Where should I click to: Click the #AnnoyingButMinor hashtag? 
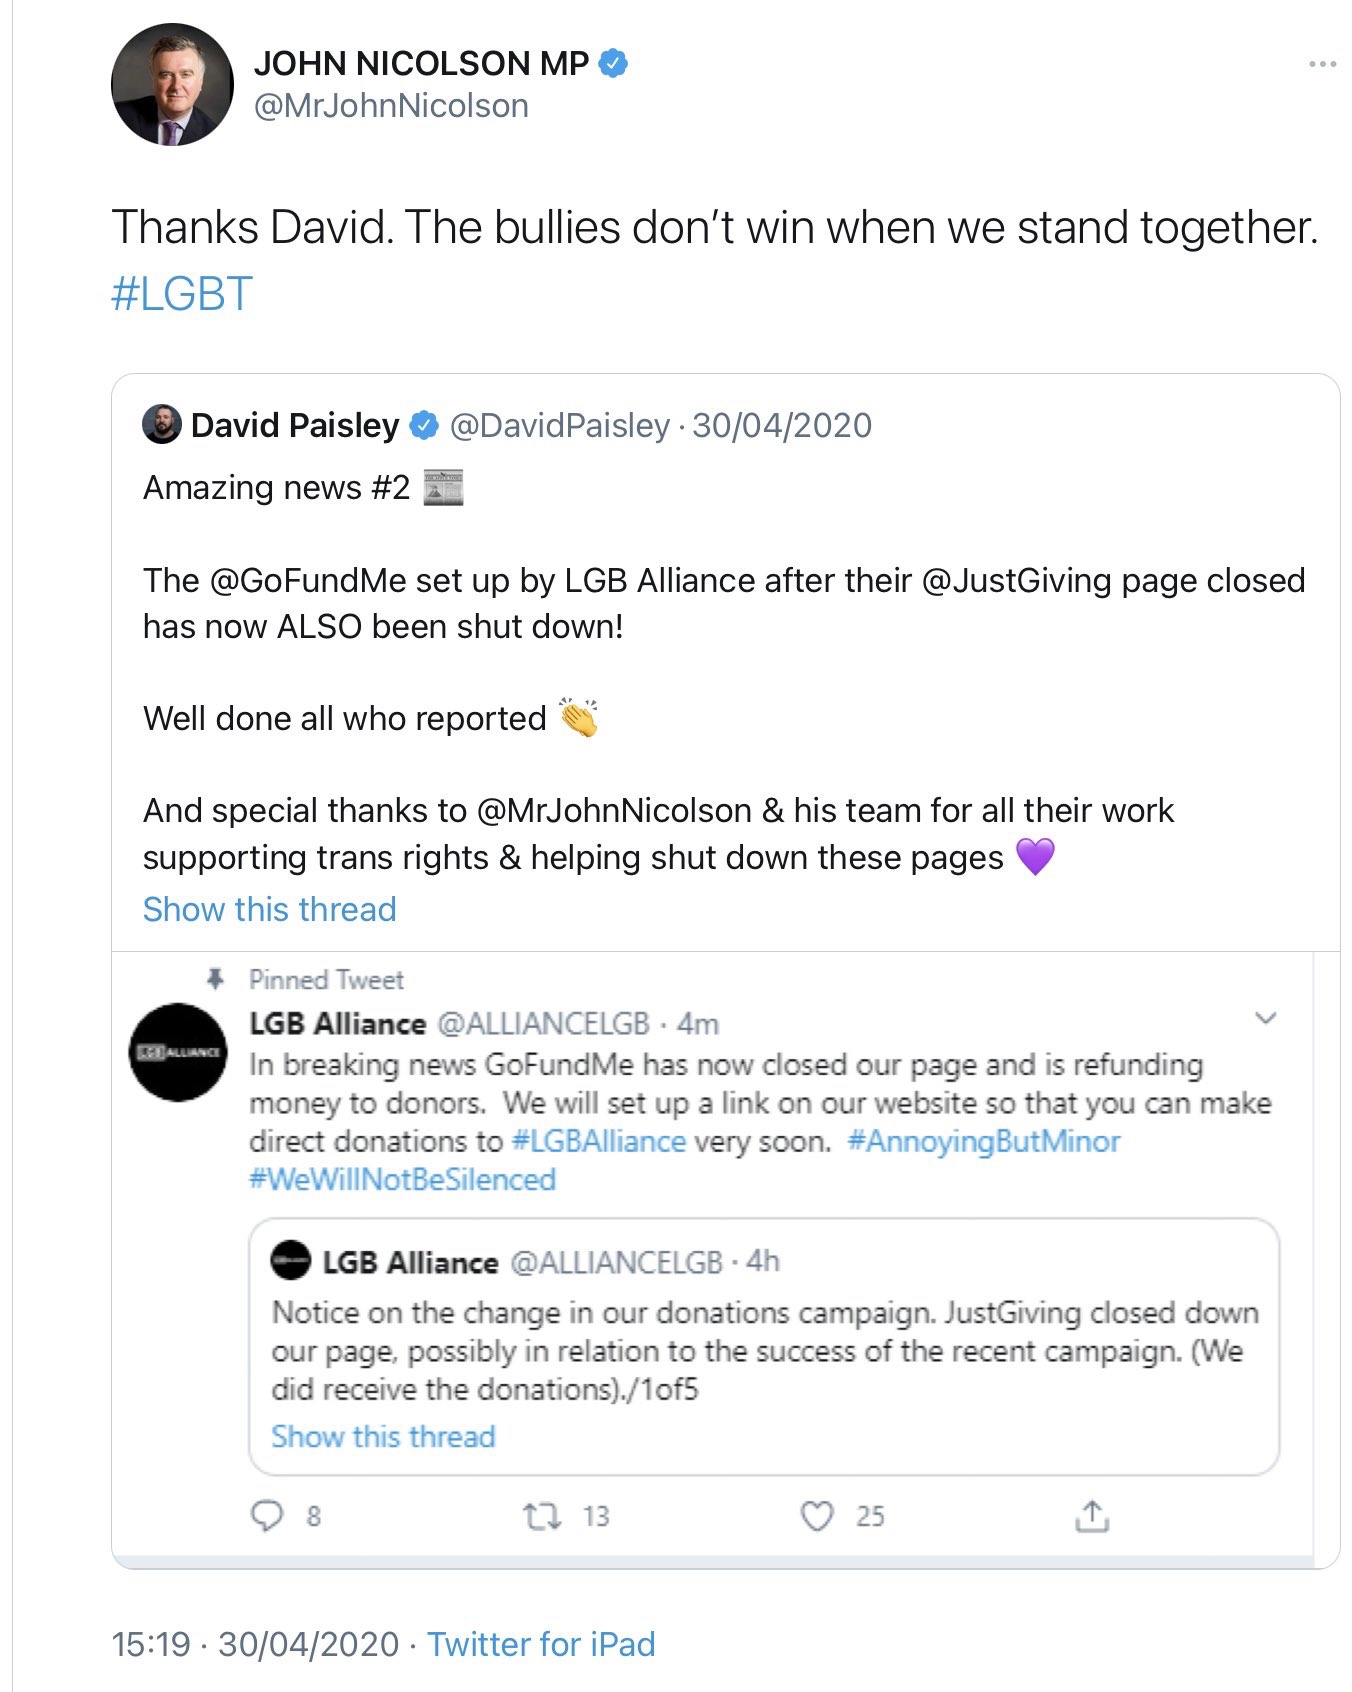[x=984, y=1141]
